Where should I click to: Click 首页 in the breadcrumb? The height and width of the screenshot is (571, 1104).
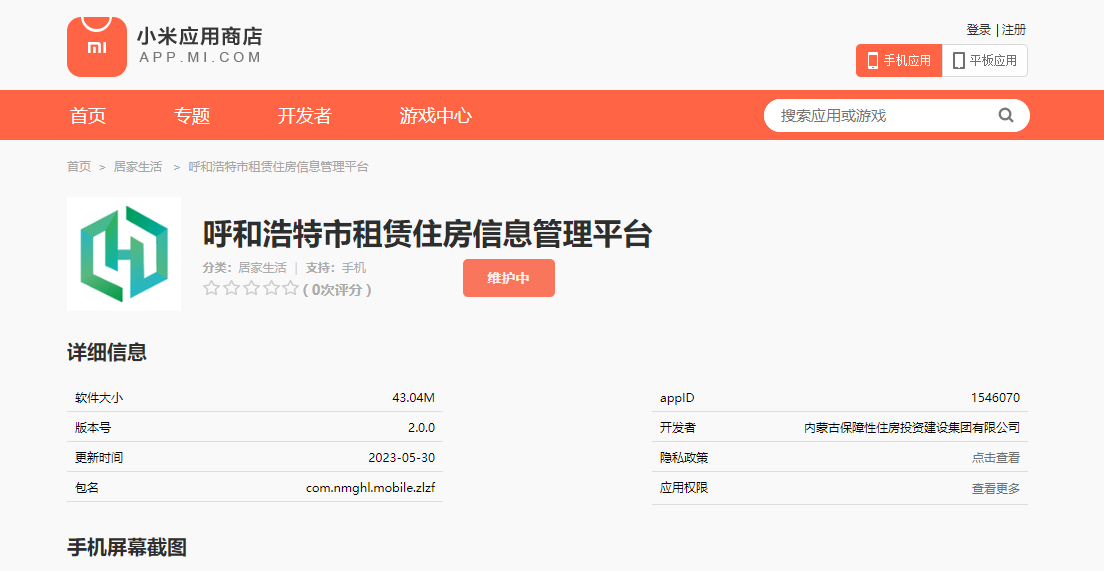[79, 167]
